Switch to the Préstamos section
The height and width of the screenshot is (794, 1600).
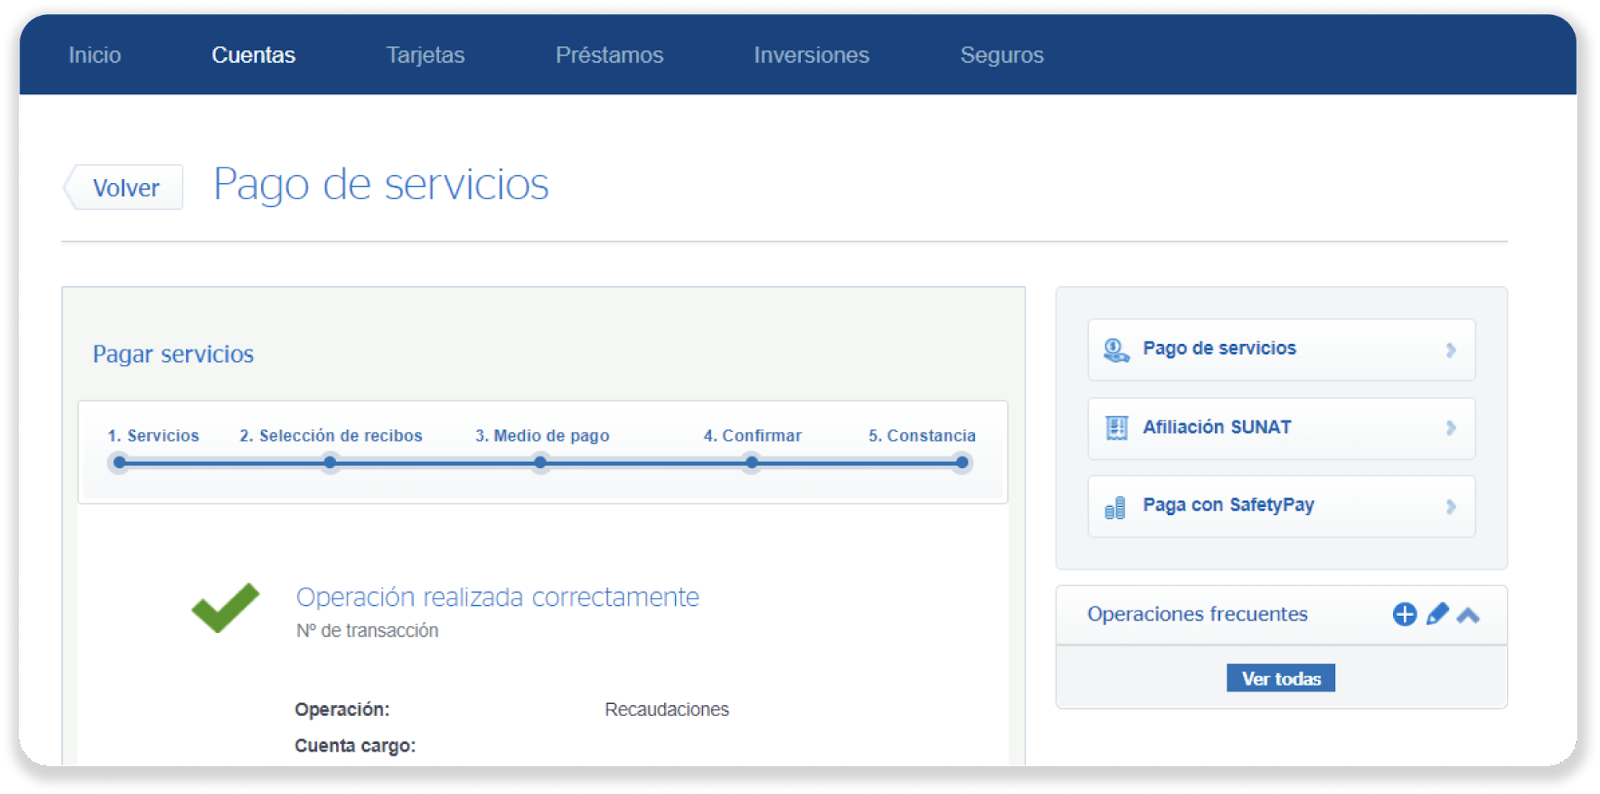click(609, 55)
